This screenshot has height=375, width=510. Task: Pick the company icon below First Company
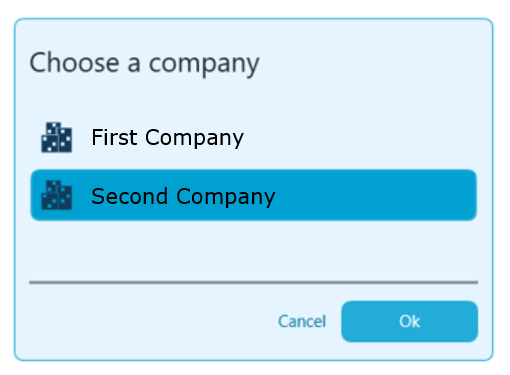pyautogui.click(x=56, y=195)
